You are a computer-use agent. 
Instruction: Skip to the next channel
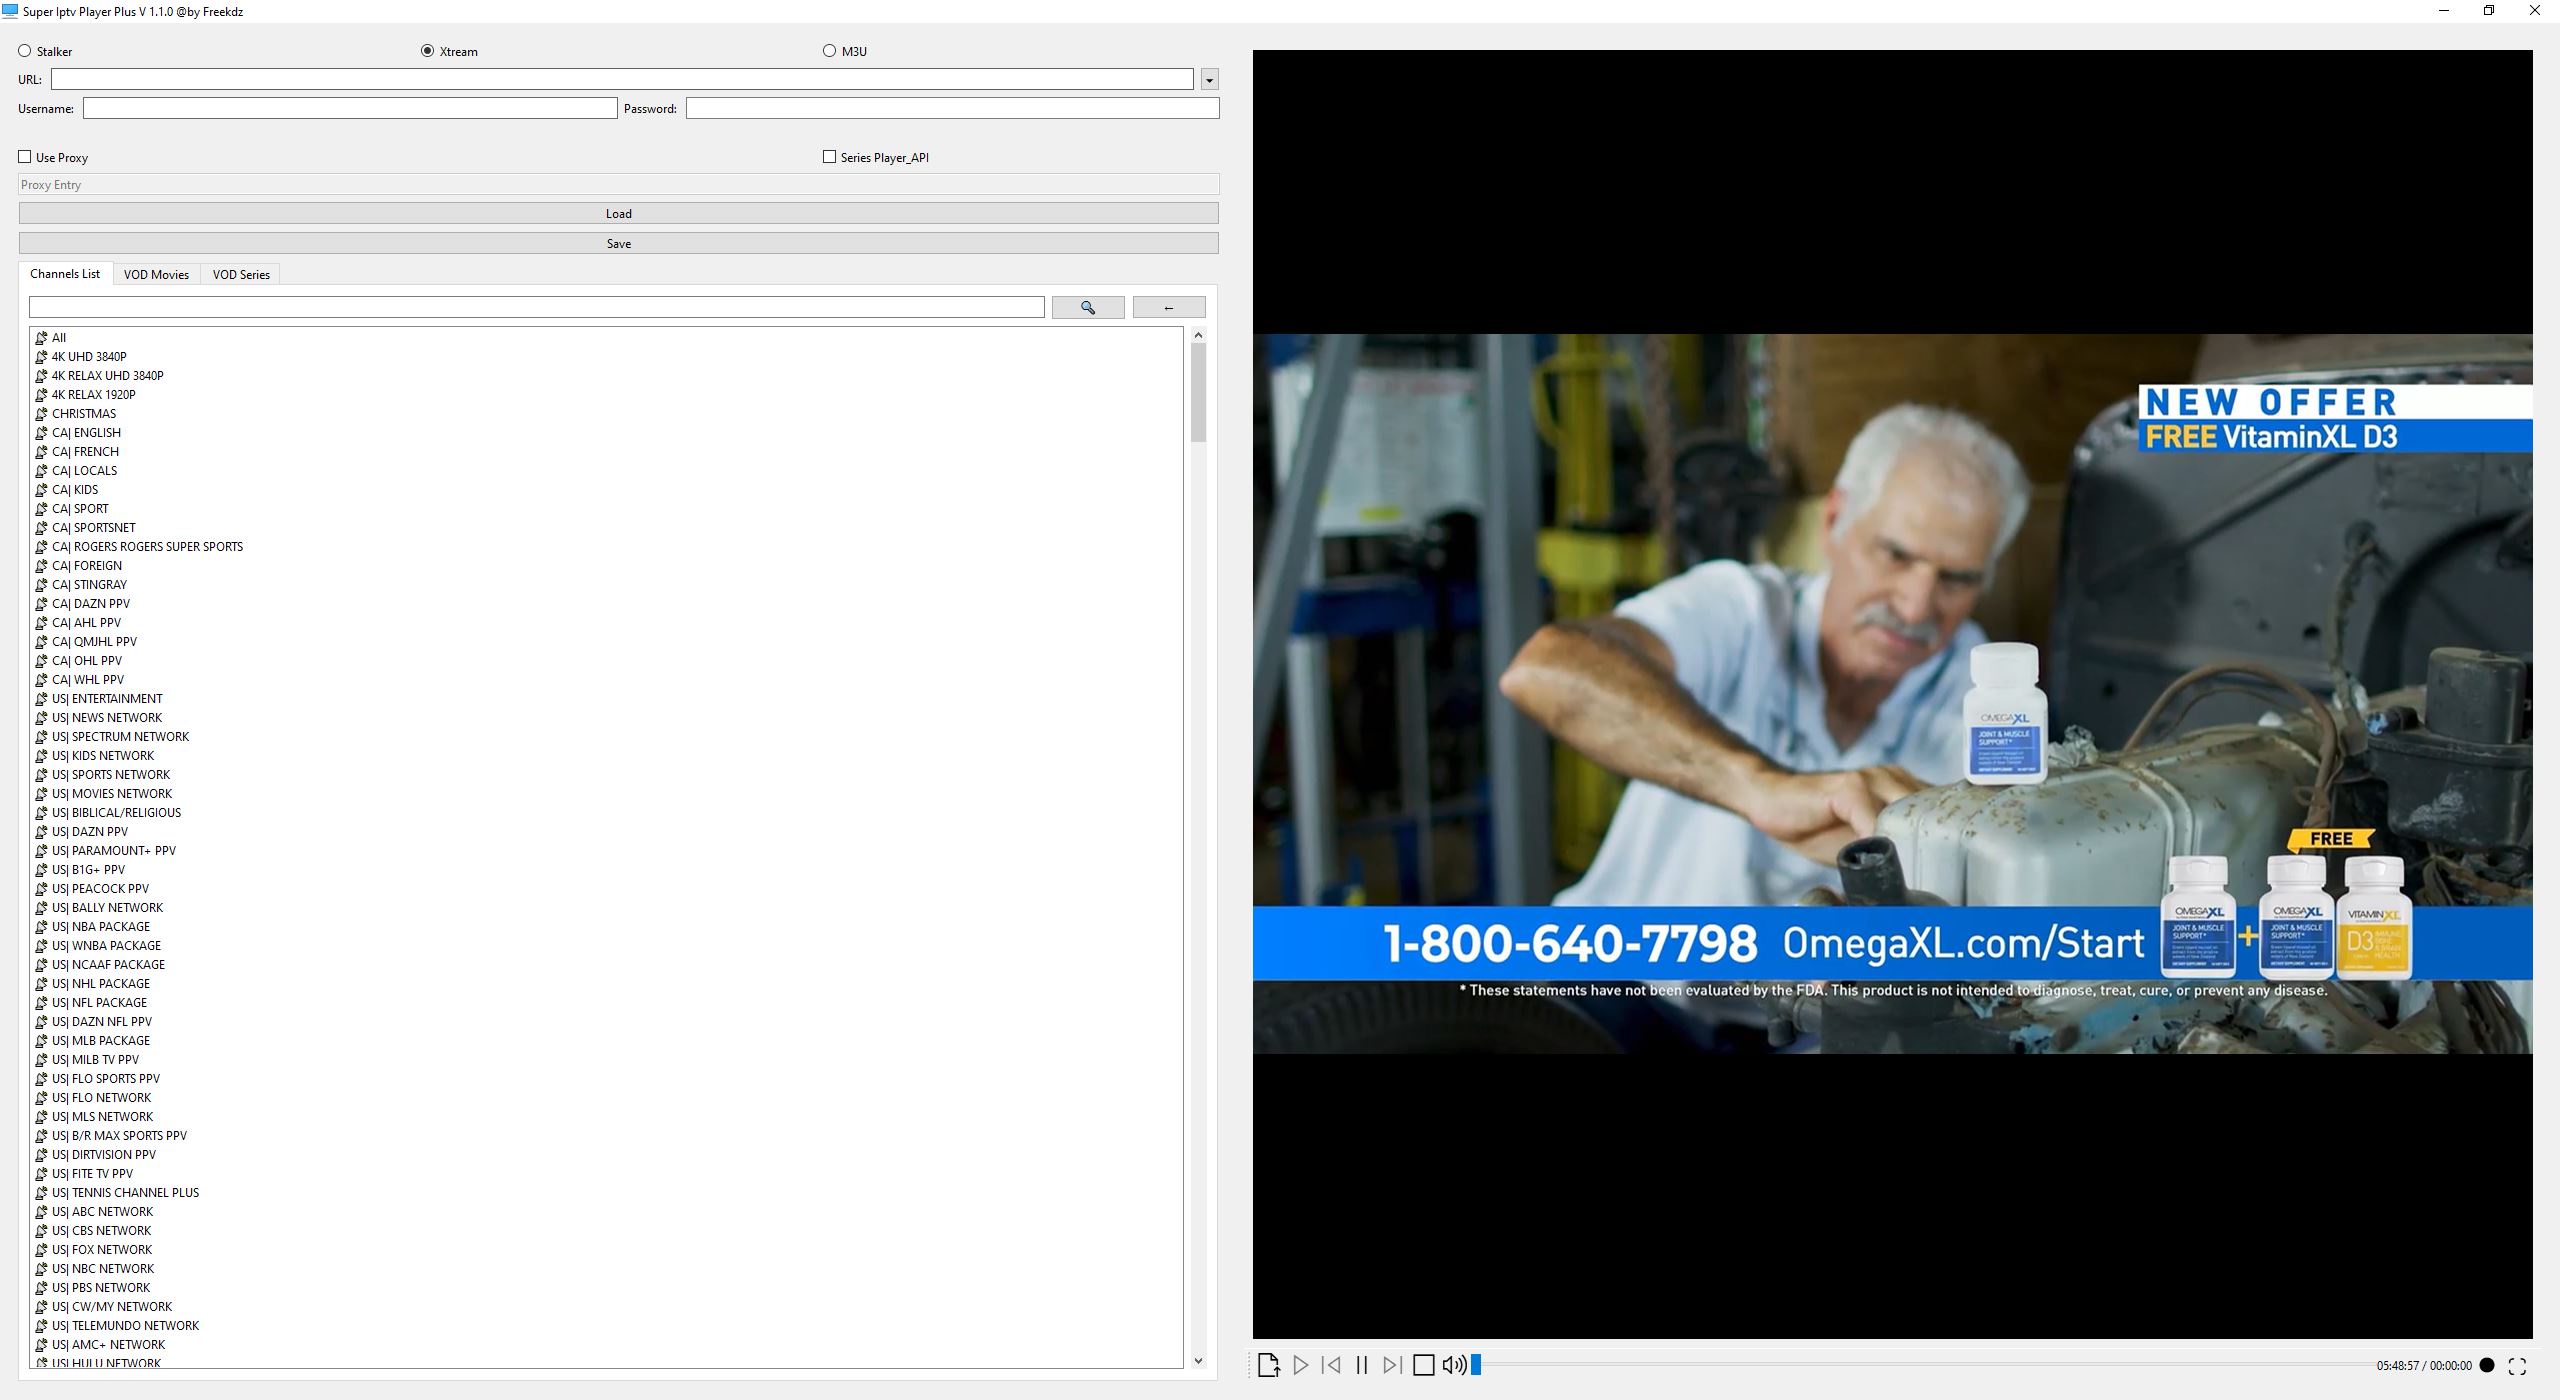(1392, 1365)
